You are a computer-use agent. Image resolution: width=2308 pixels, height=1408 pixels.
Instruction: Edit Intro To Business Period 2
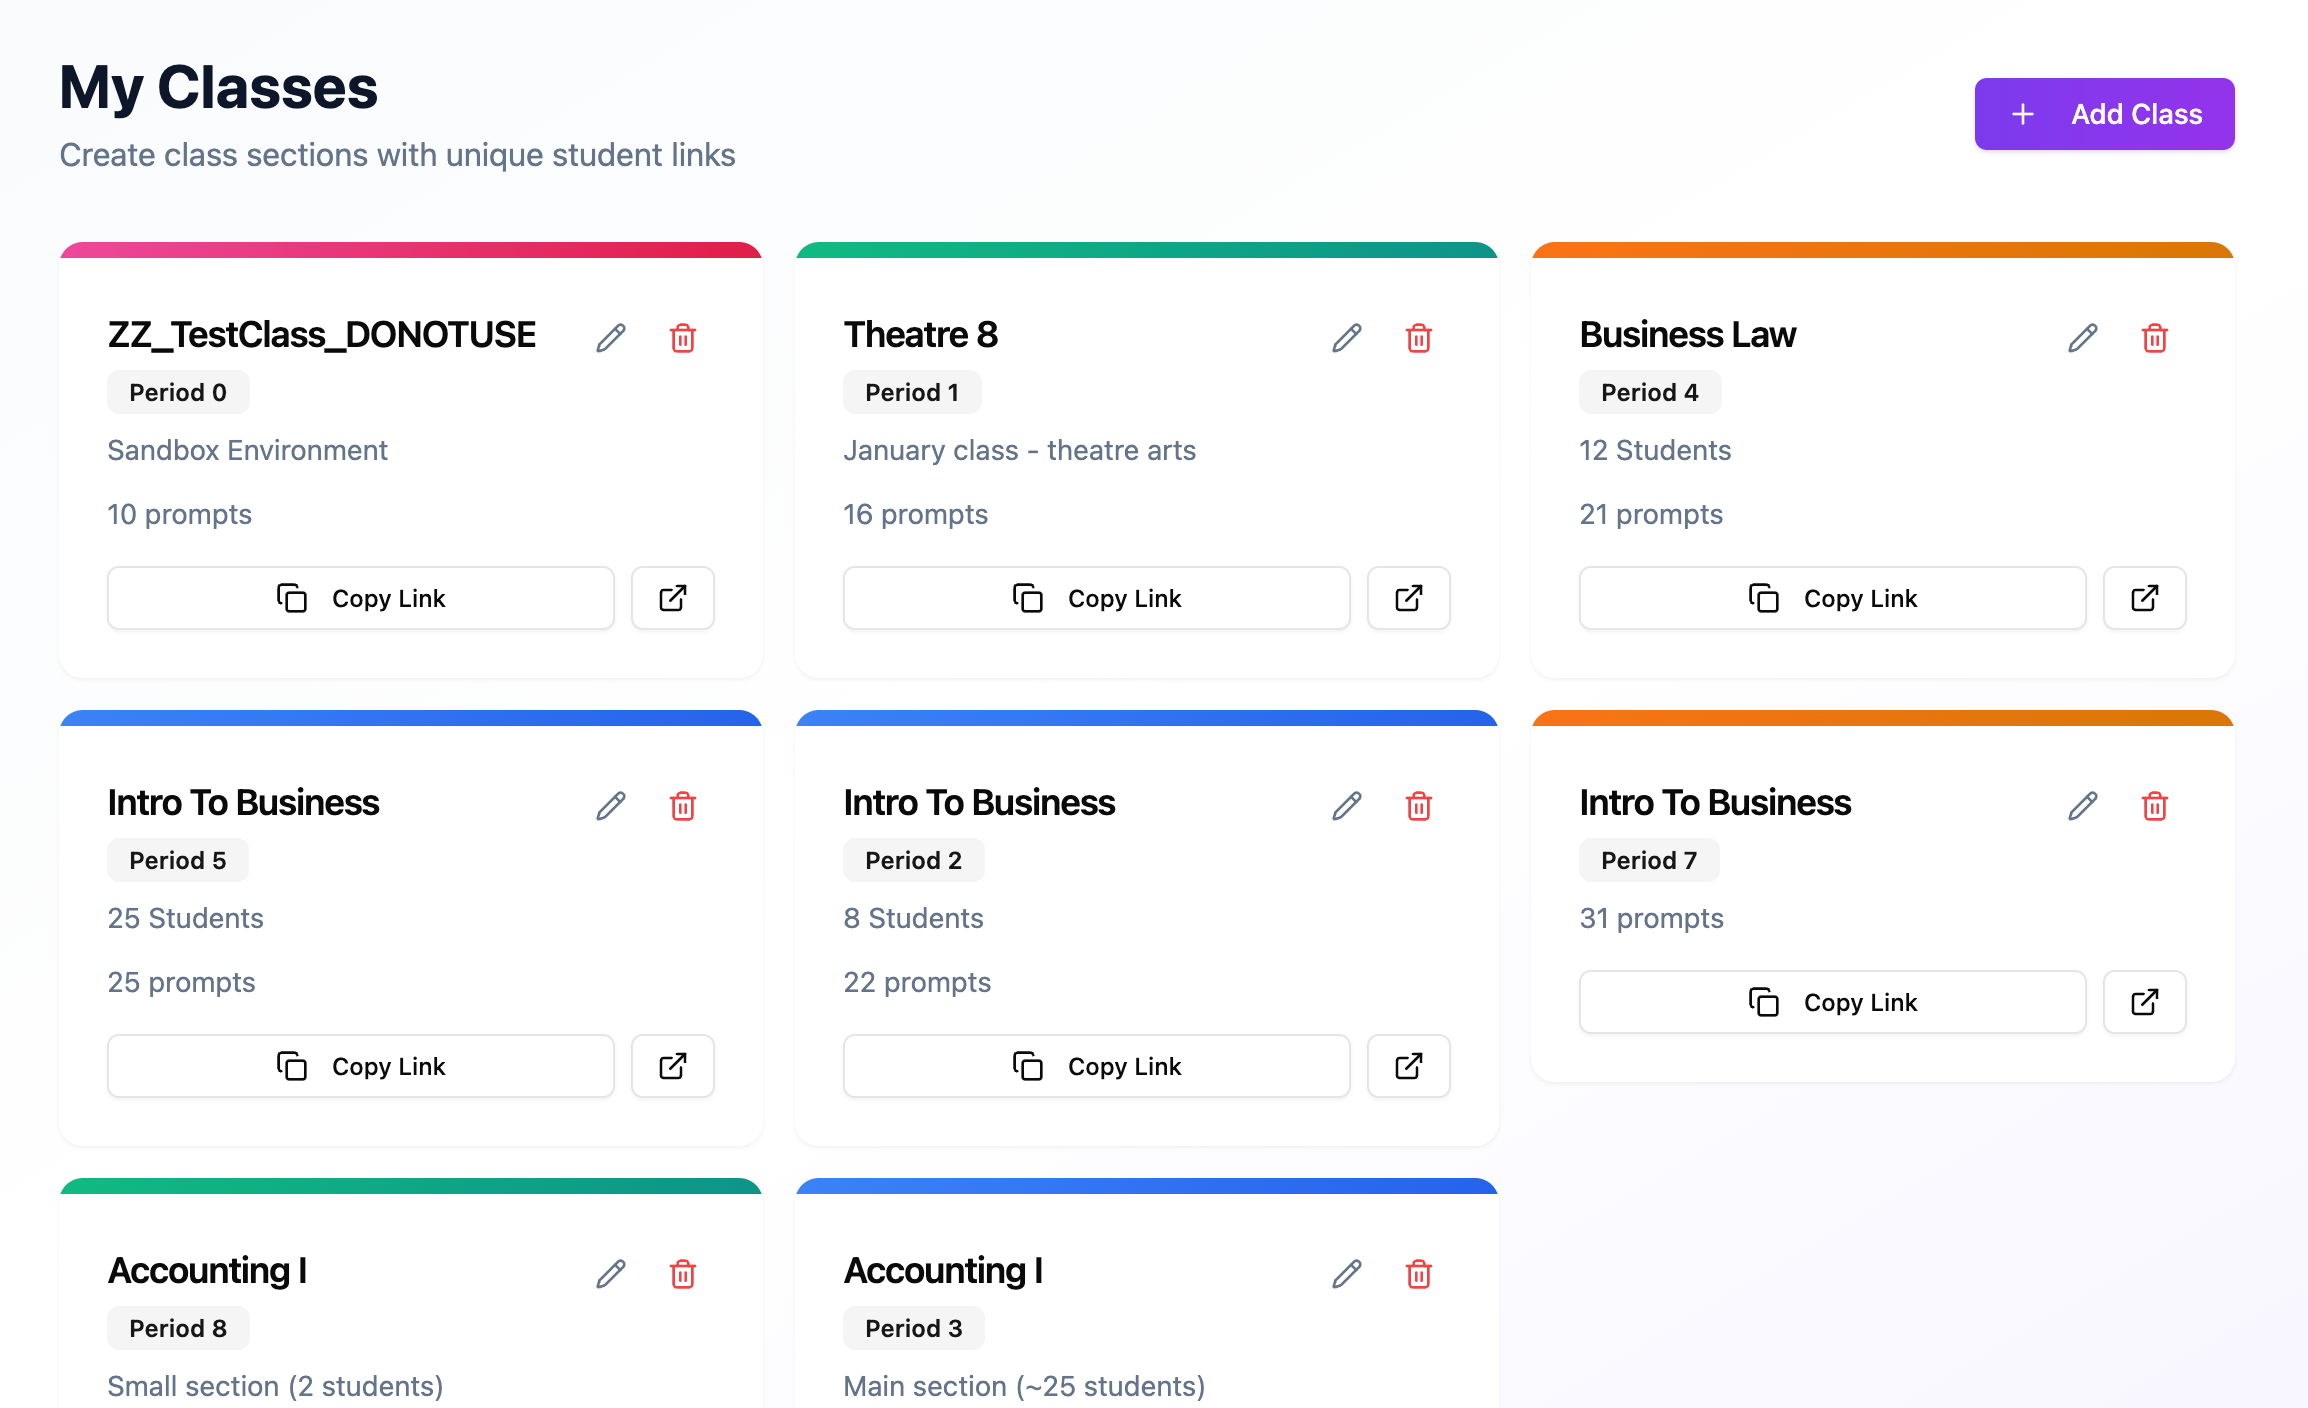(x=1347, y=806)
